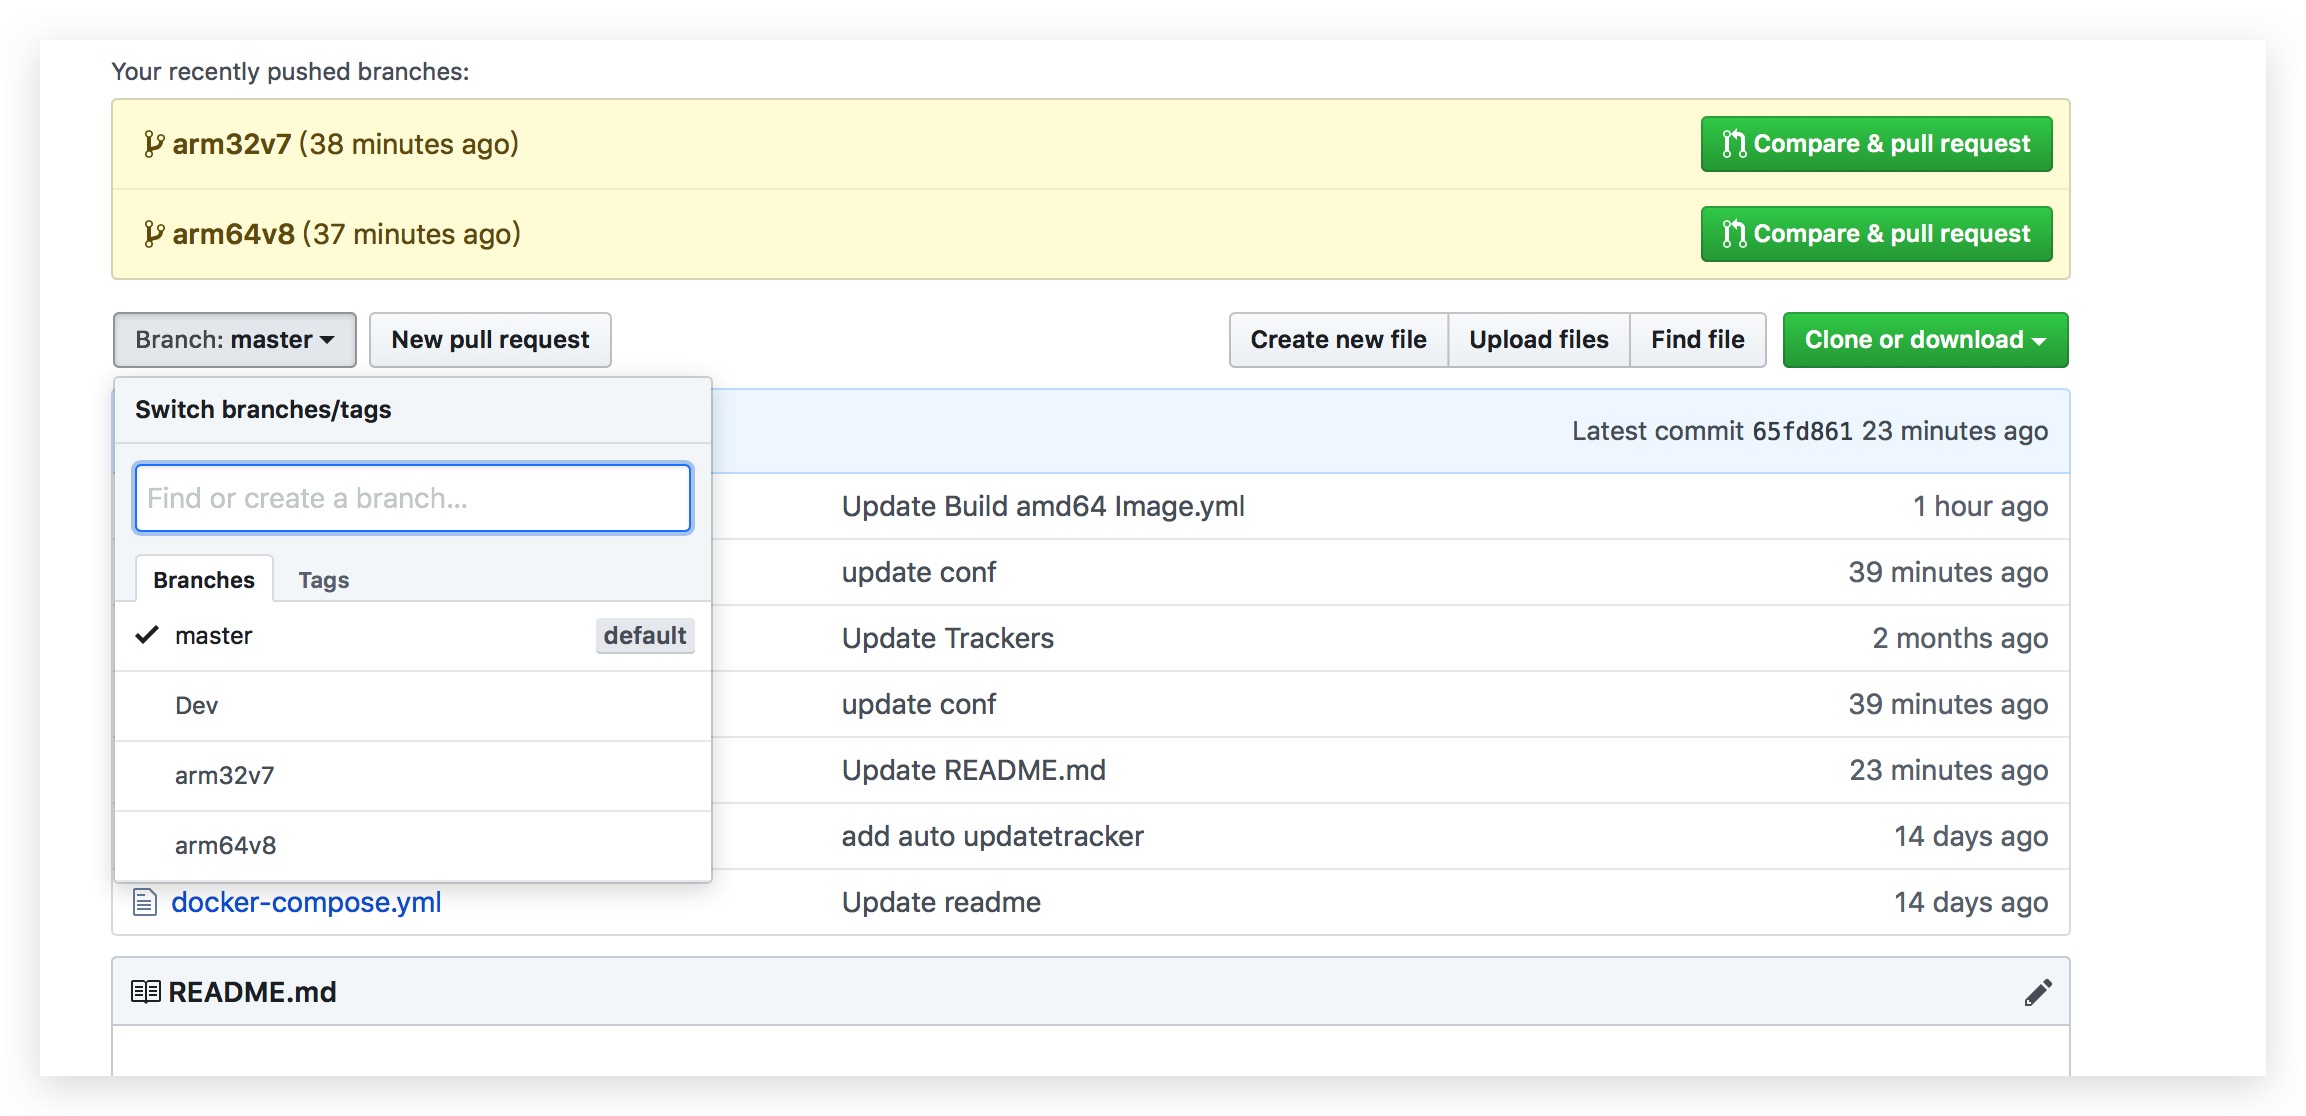
Task: Open commit message 'Update readme'
Action: pos(941,902)
